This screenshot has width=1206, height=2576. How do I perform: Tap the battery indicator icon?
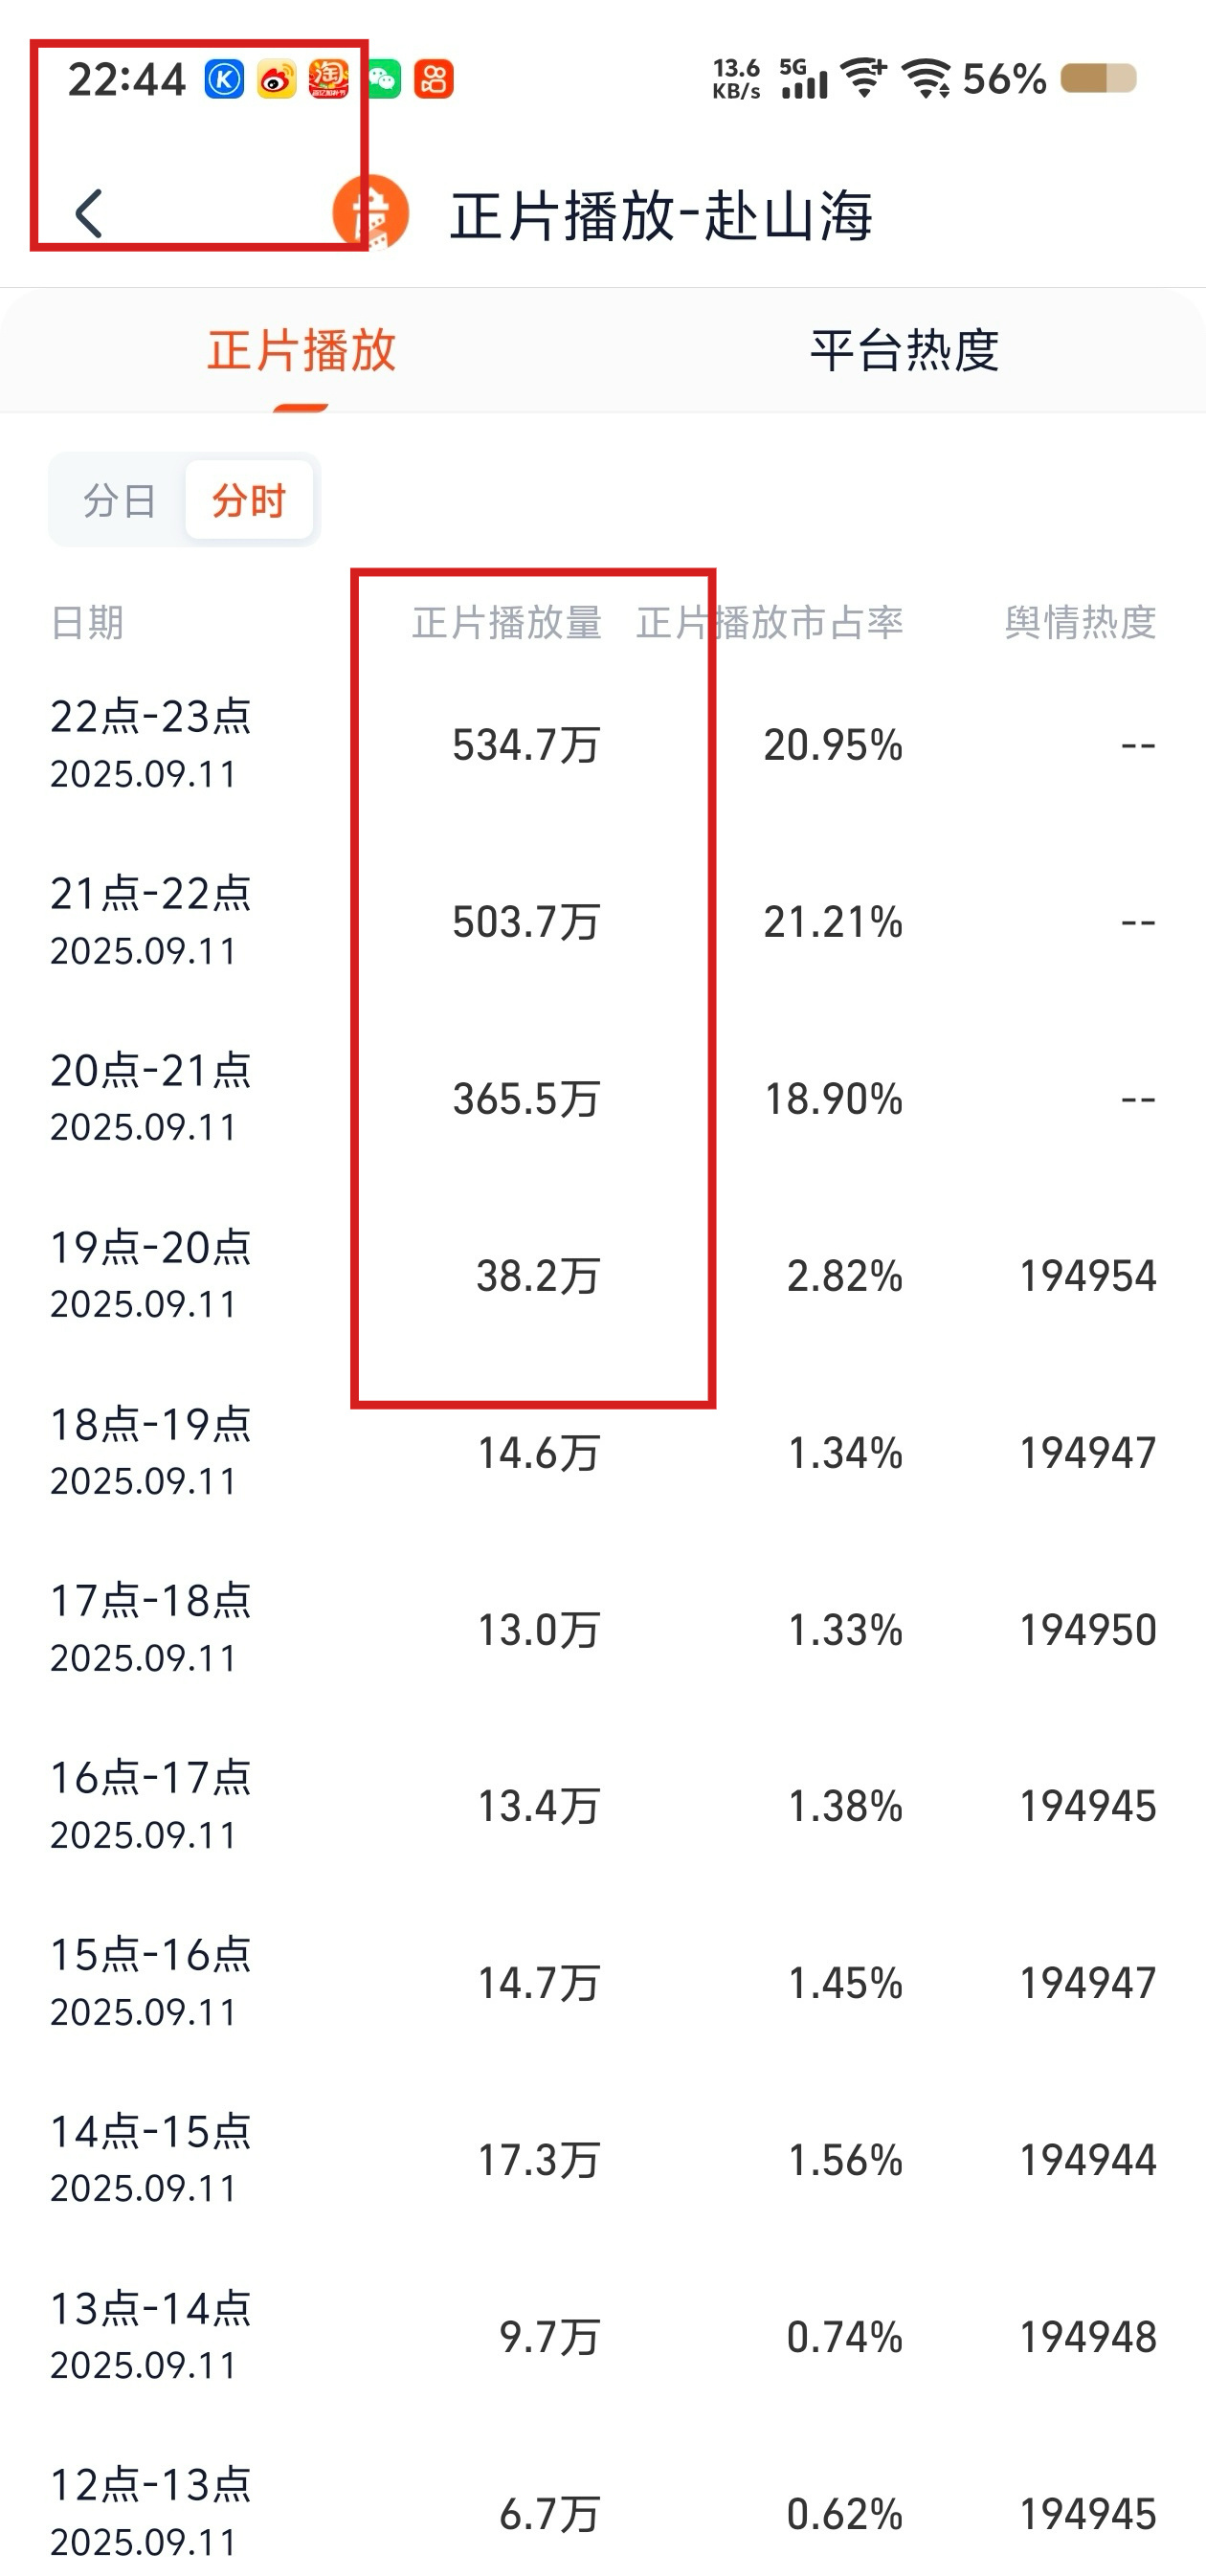[1098, 79]
